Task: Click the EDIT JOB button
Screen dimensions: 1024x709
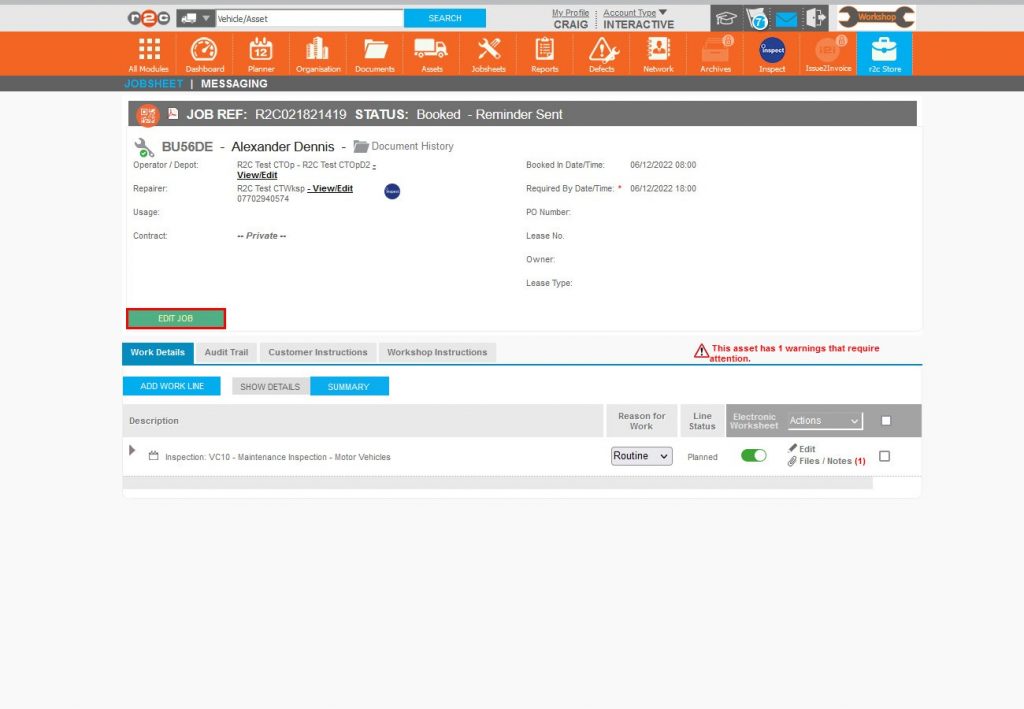Action: [x=175, y=317]
